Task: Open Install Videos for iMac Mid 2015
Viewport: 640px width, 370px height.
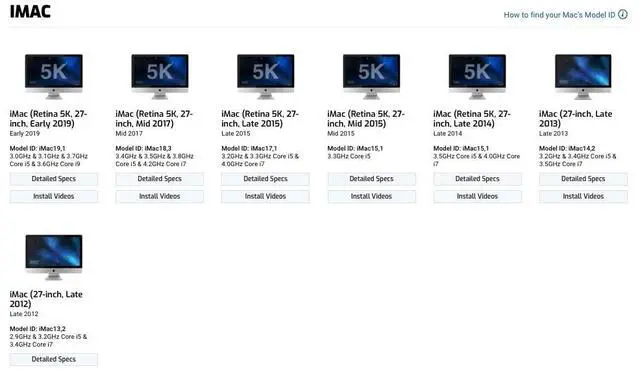Action: pyautogui.click(x=371, y=196)
